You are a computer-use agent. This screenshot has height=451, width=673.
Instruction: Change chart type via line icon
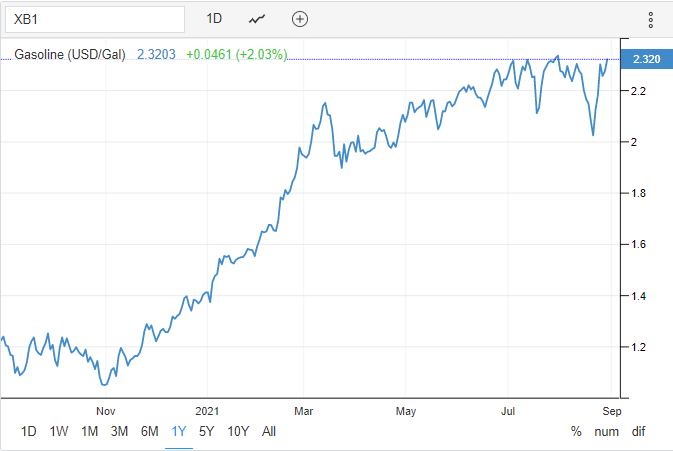click(257, 19)
